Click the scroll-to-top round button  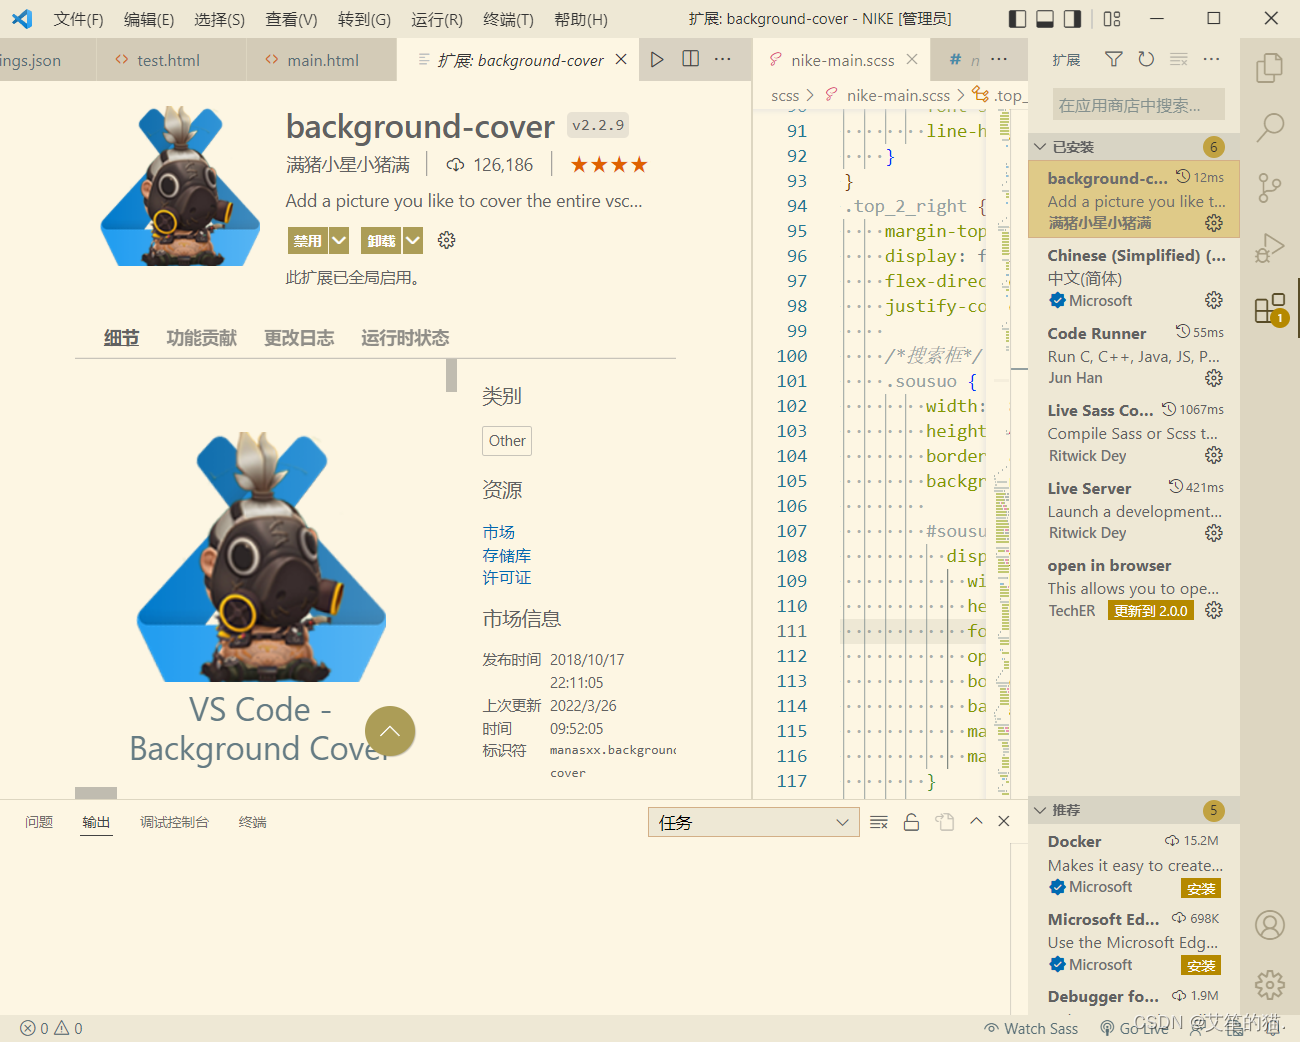coord(390,732)
